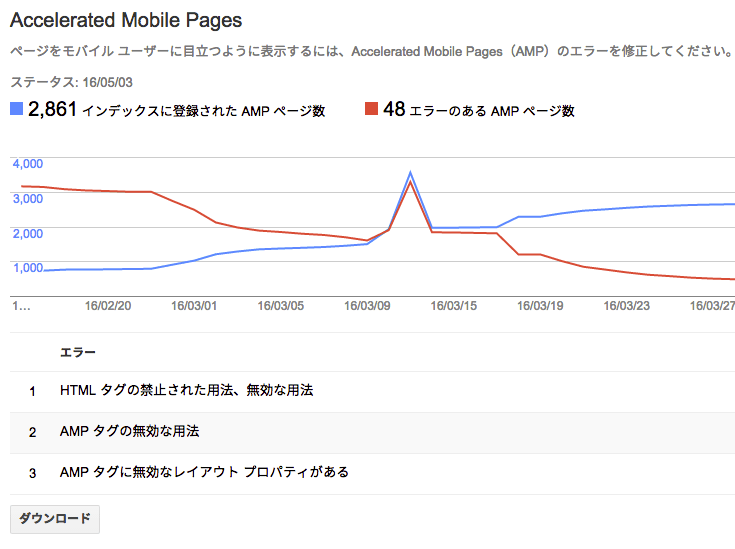Click the AMP description sentence below the heading
This screenshot has width=735, height=549.
(x=371, y=51)
